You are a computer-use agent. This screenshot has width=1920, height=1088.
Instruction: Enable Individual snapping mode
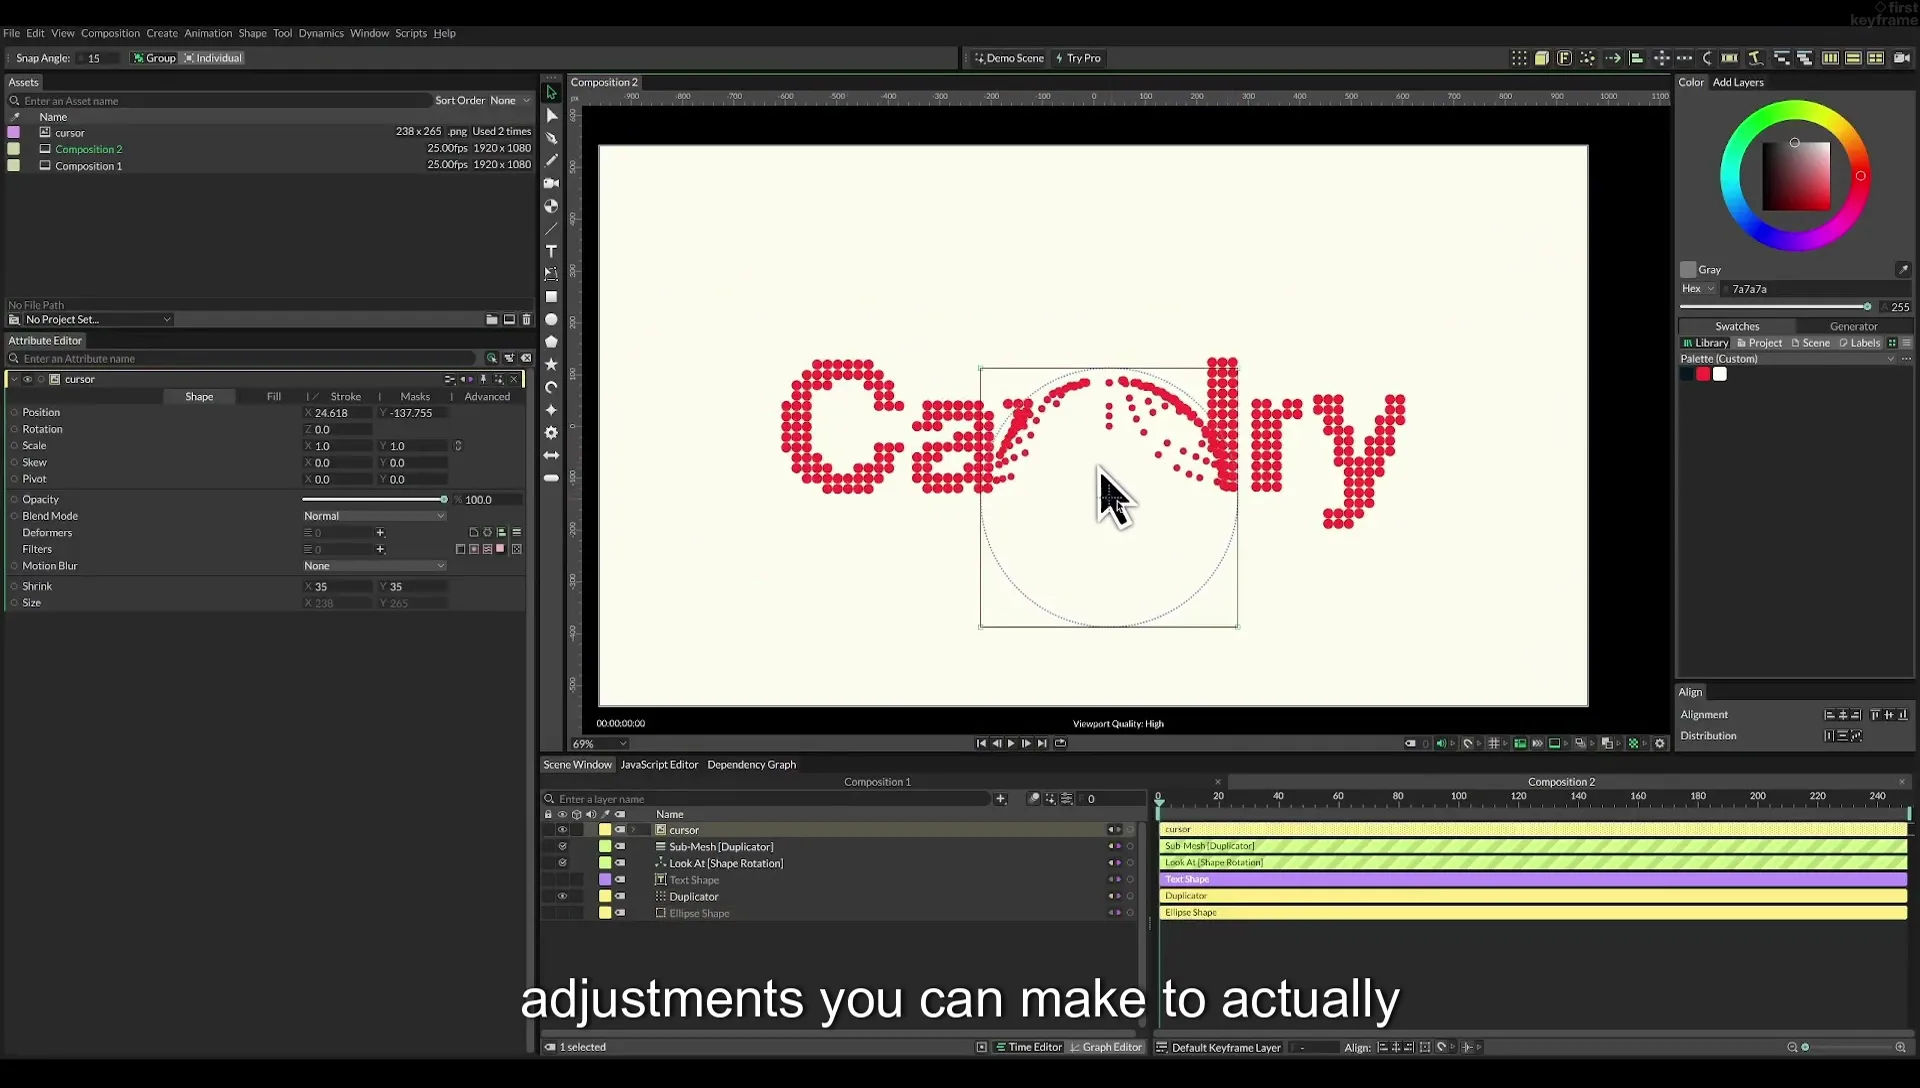[x=213, y=58]
